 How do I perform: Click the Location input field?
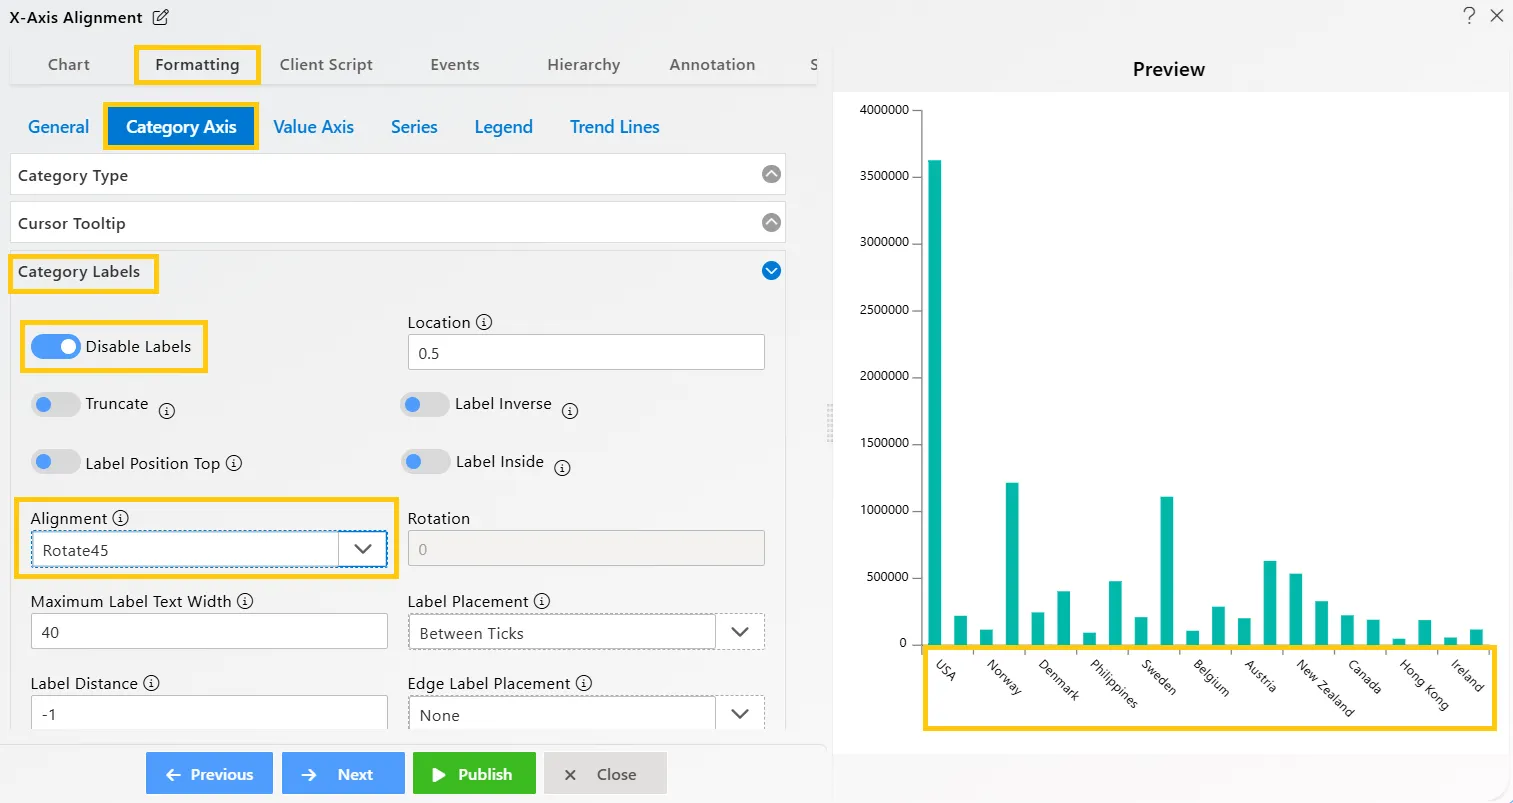tap(586, 352)
